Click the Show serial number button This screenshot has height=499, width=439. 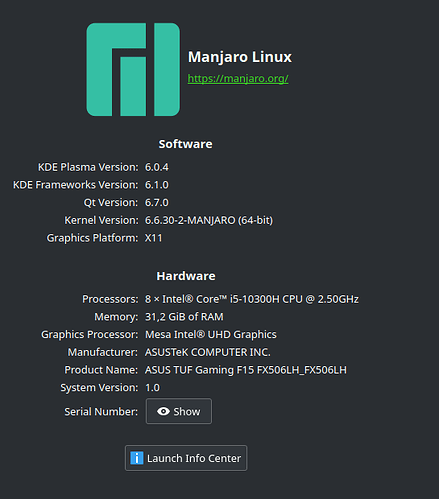point(179,411)
